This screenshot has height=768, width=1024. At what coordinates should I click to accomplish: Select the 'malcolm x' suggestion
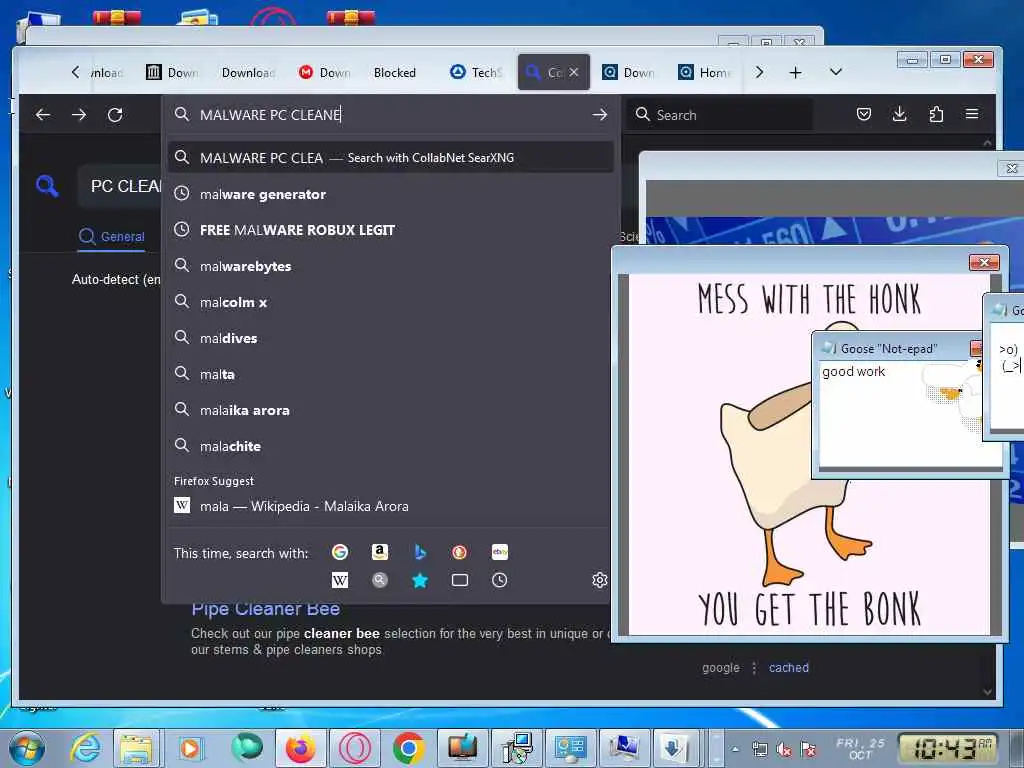point(391,302)
